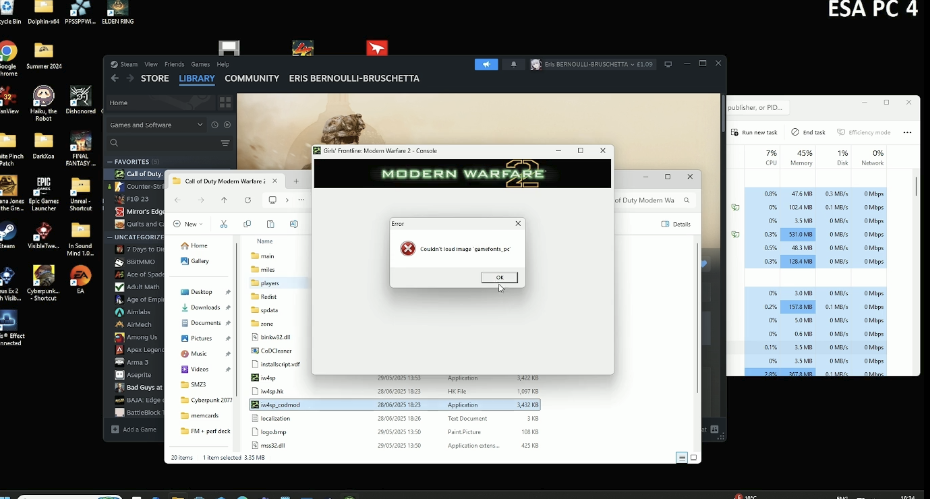Click OK in the Error dialog
This screenshot has width=930, height=499.
(x=499, y=277)
